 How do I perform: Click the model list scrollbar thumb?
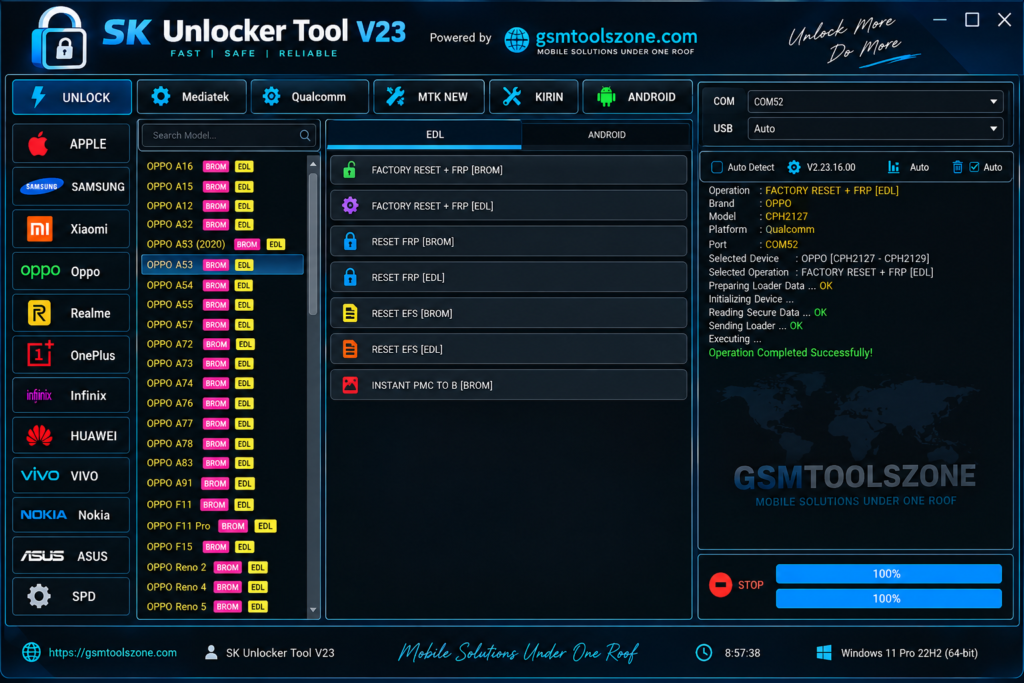(x=313, y=244)
